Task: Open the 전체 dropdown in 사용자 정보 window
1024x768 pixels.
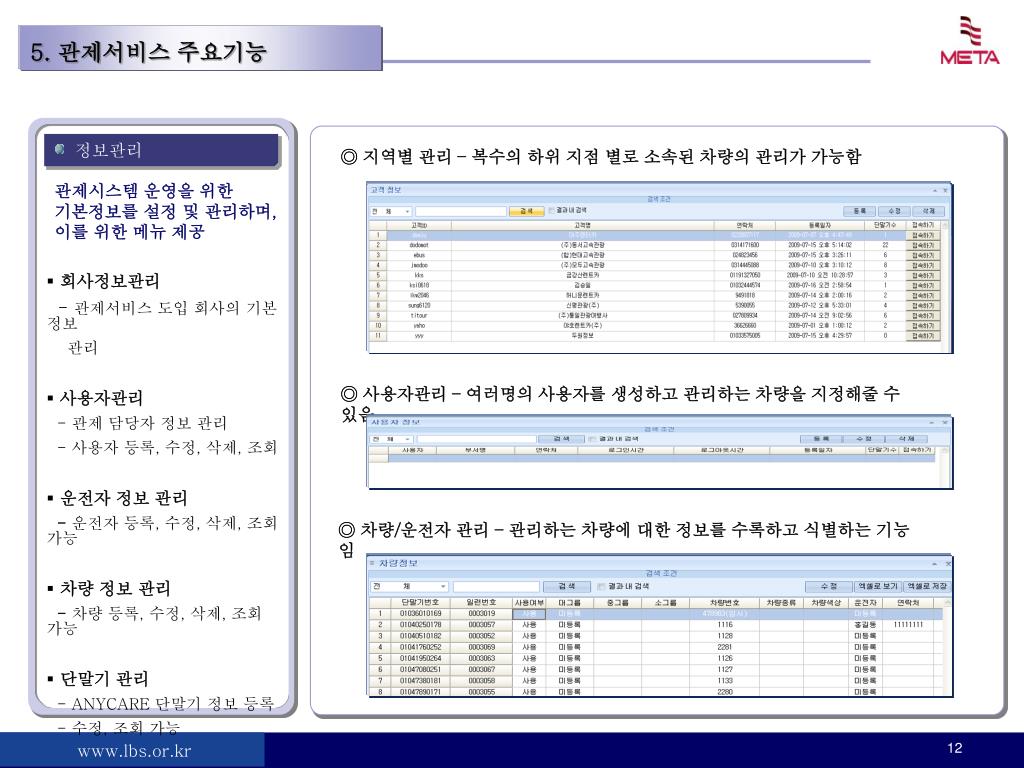Action: tap(391, 440)
